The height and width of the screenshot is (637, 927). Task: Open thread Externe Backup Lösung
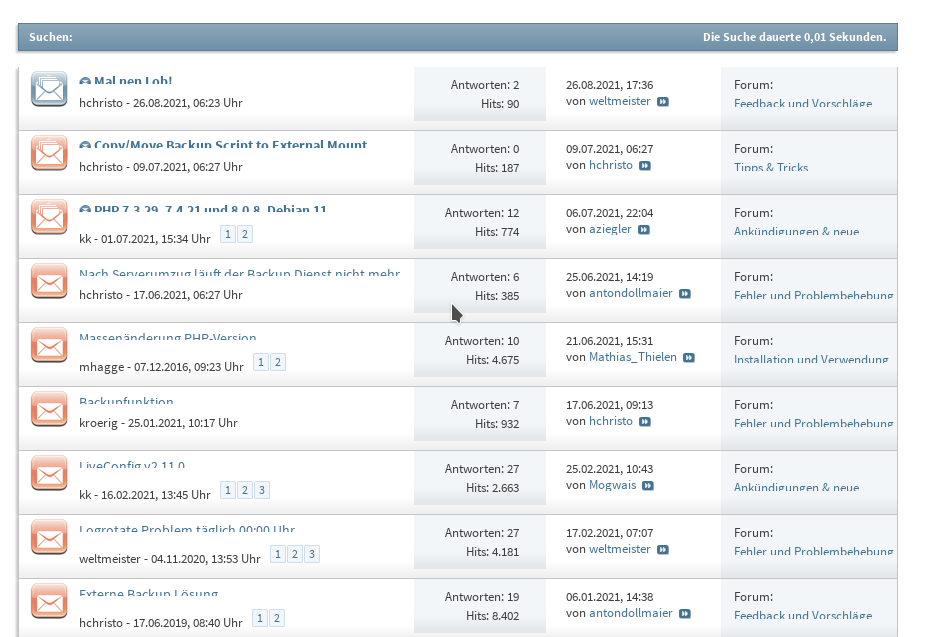149,593
